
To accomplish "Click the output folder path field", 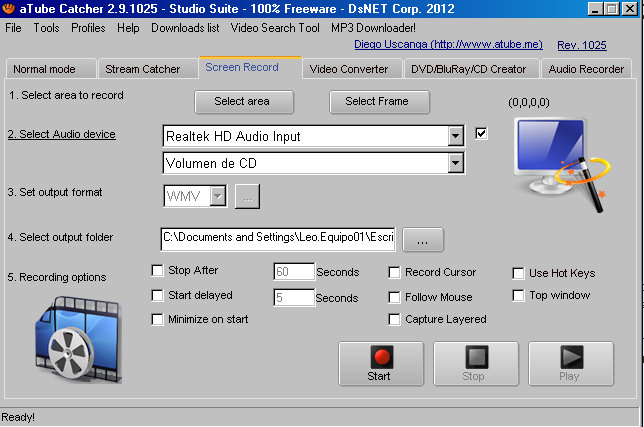I will pos(278,239).
